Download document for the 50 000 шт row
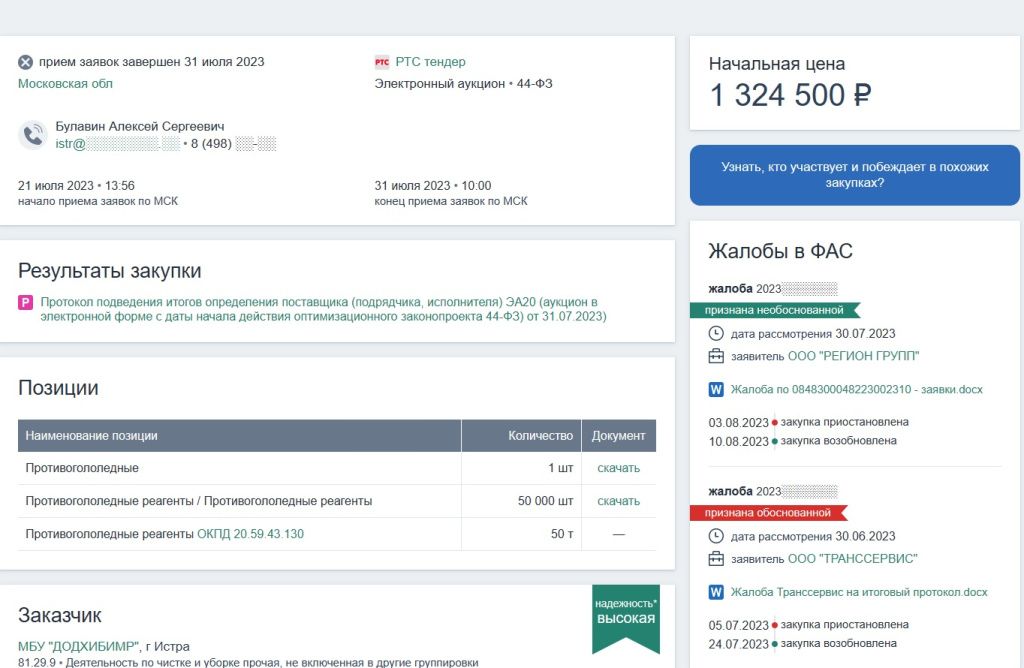This screenshot has width=1024, height=668. coord(618,501)
